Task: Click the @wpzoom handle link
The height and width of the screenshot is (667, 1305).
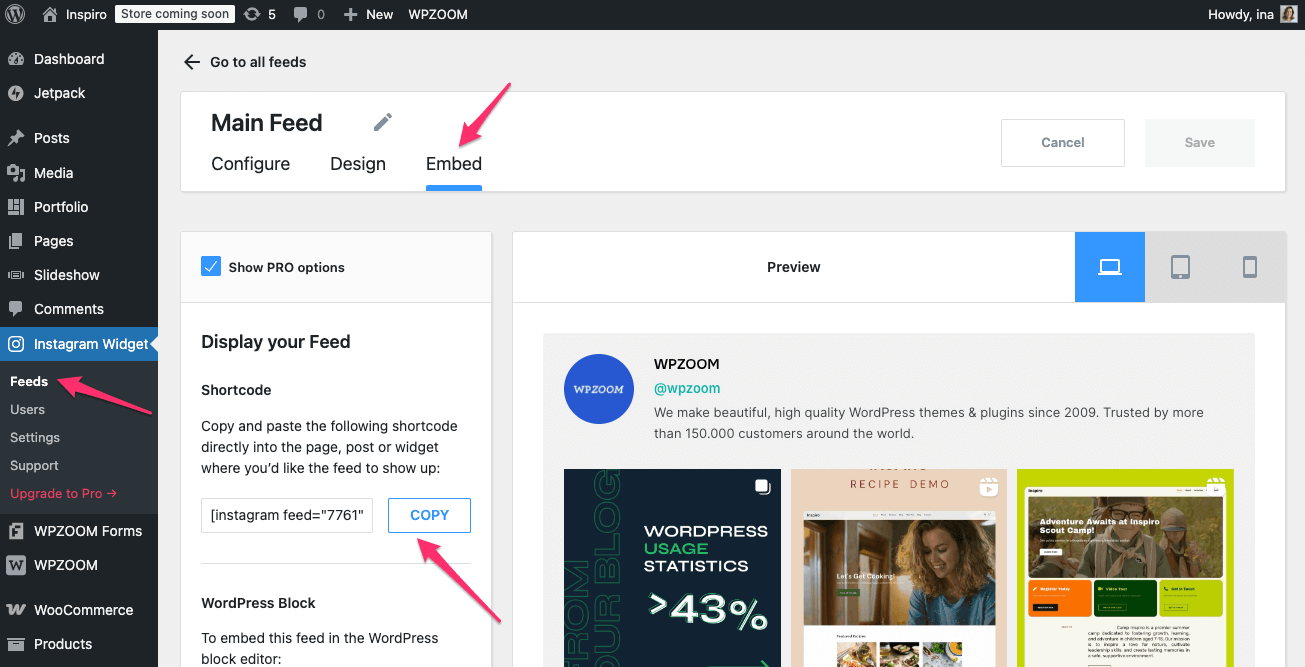Action: click(x=687, y=388)
